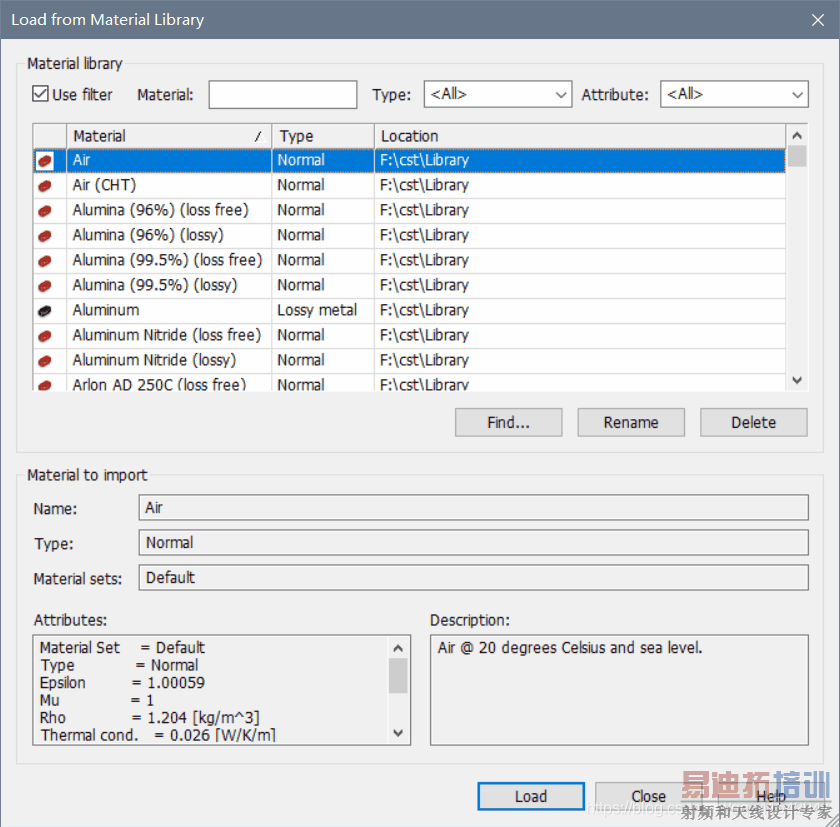The width and height of the screenshot is (840, 827).
Task: Click the Help button
Action: [770, 796]
